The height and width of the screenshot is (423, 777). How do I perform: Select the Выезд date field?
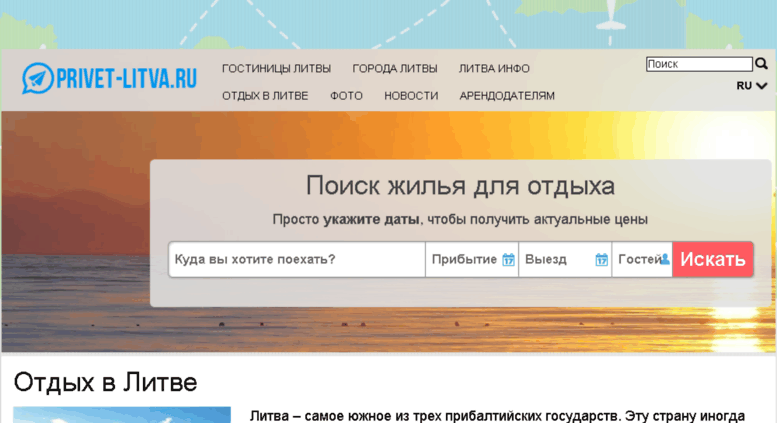tap(565, 260)
